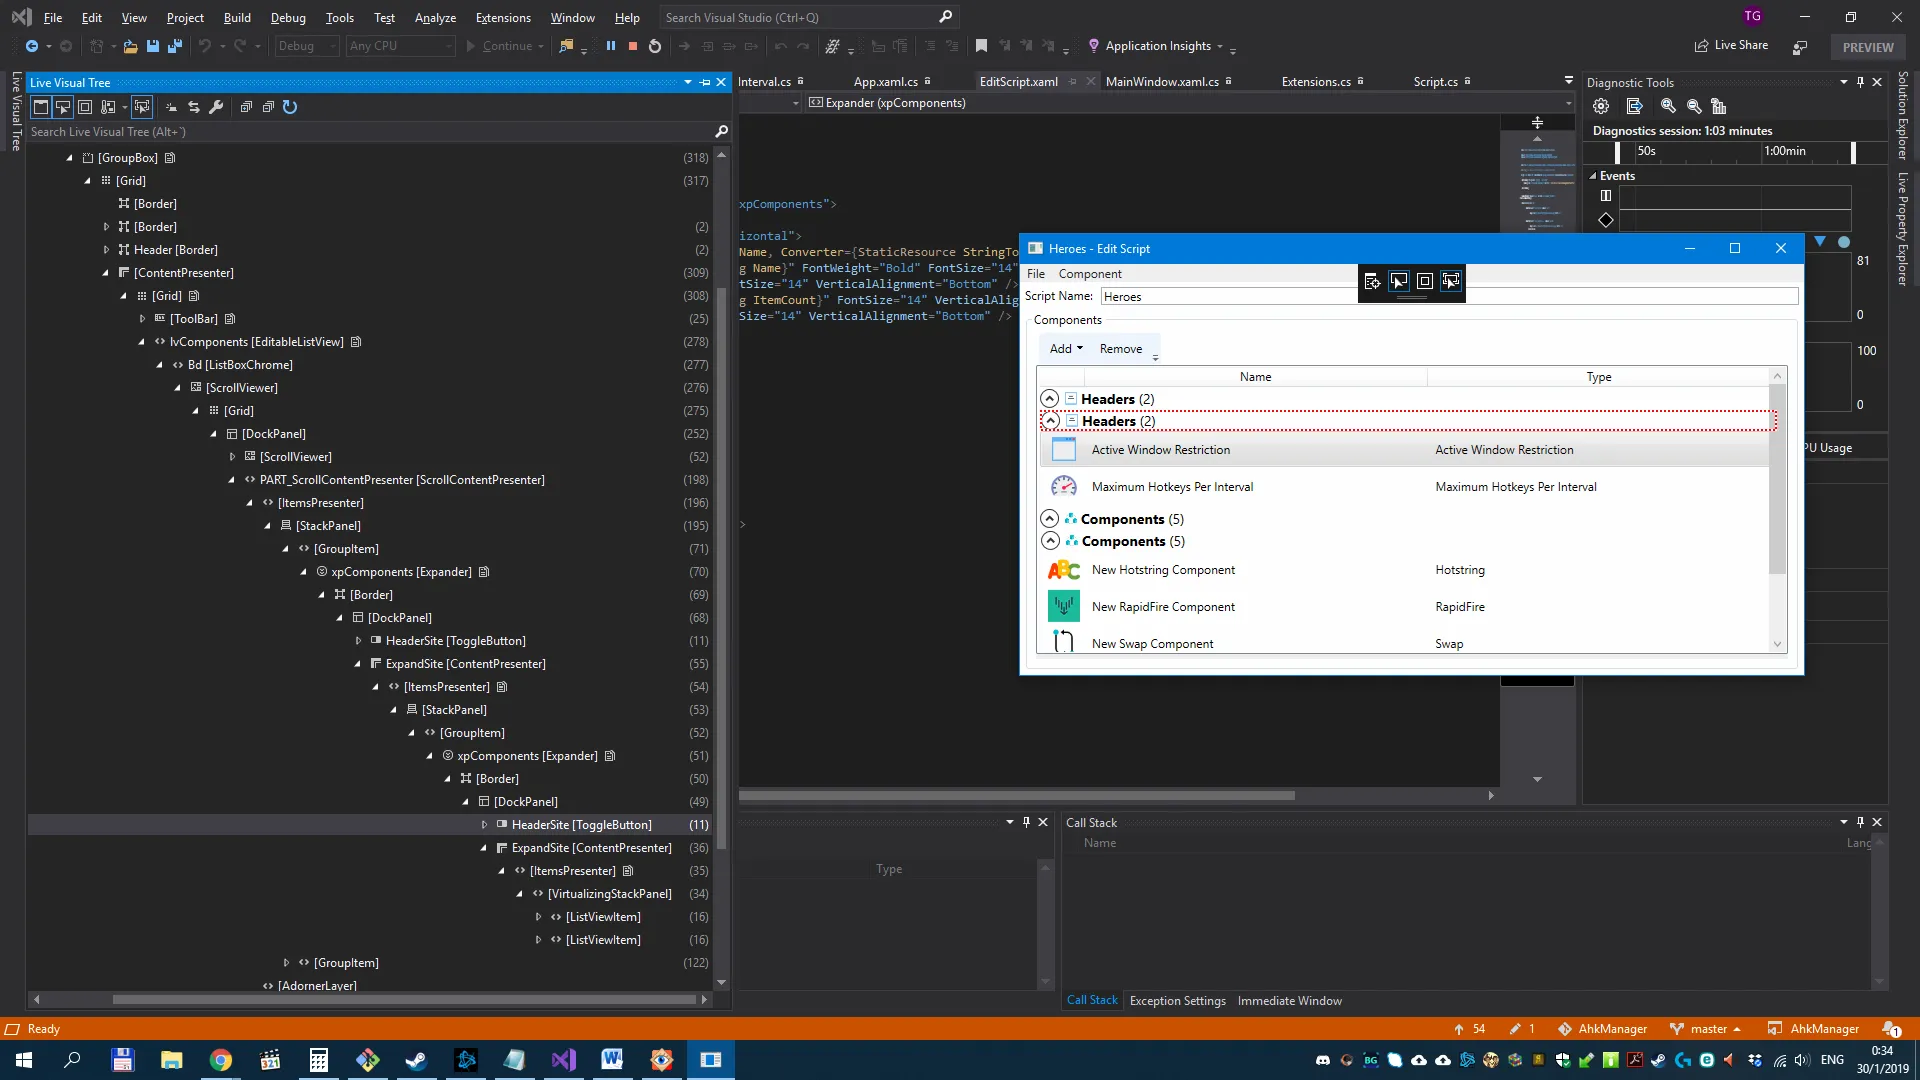Switch to the MainWindow.xaml.cs tab
Image resolution: width=1920 pixels, height=1080 pixels.
tap(1162, 82)
